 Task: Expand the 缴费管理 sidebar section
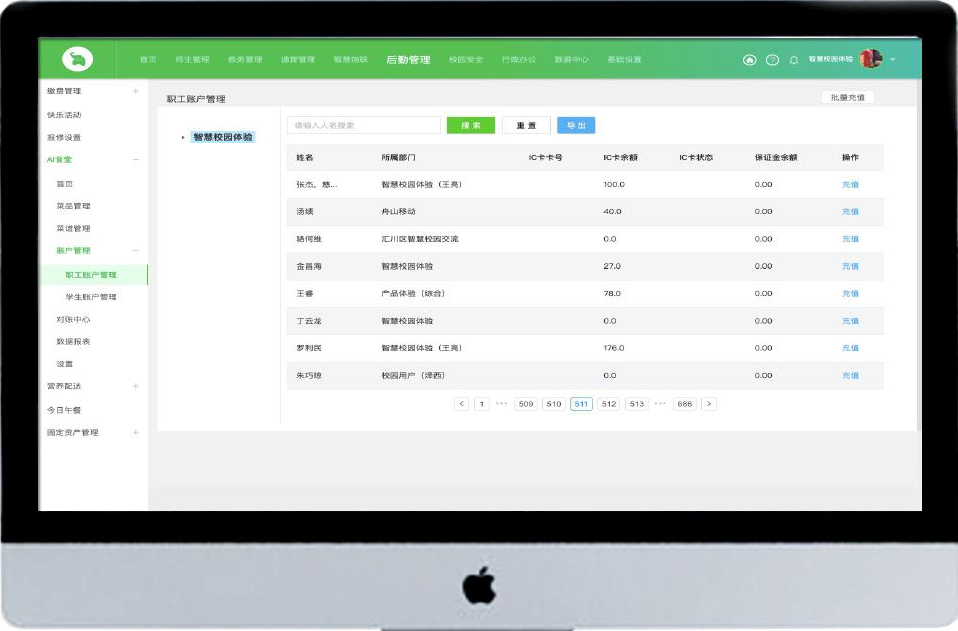[x=136, y=91]
